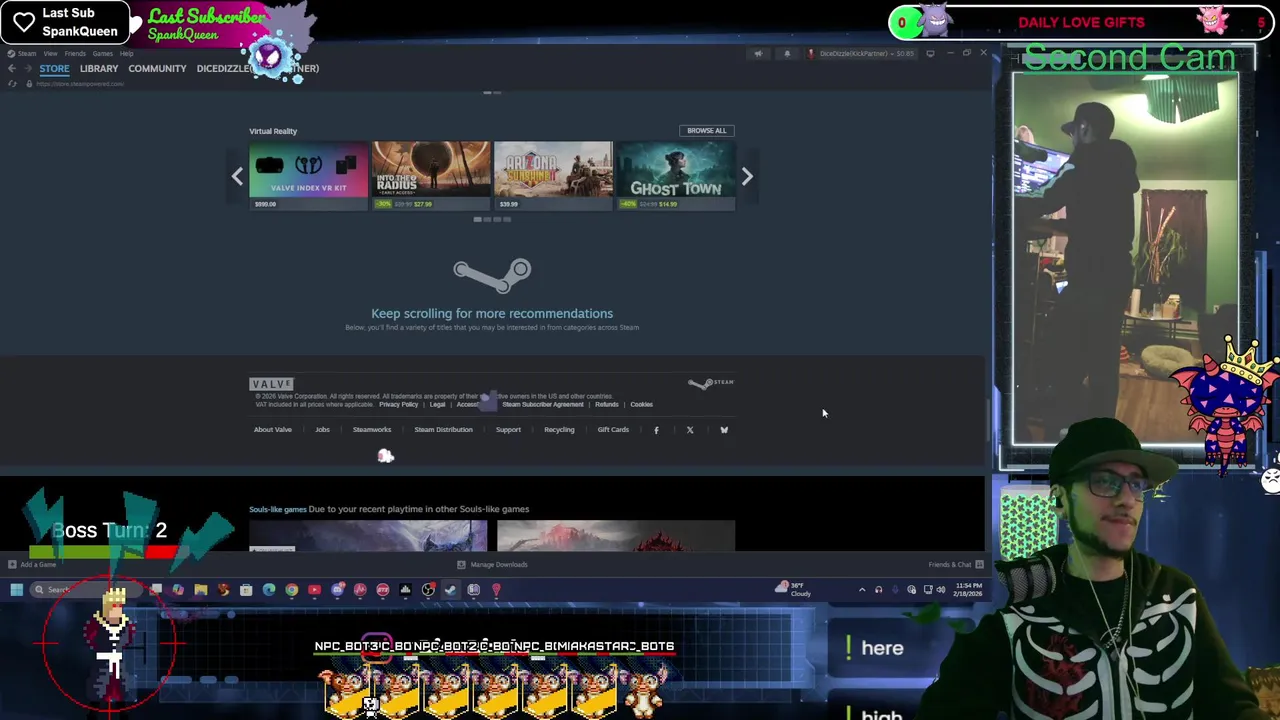Viewport: 1280px width, 720px height.
Task: Show previous Virtual Reality carousel items
Action: pyautogui.click(x=237, y=176)
